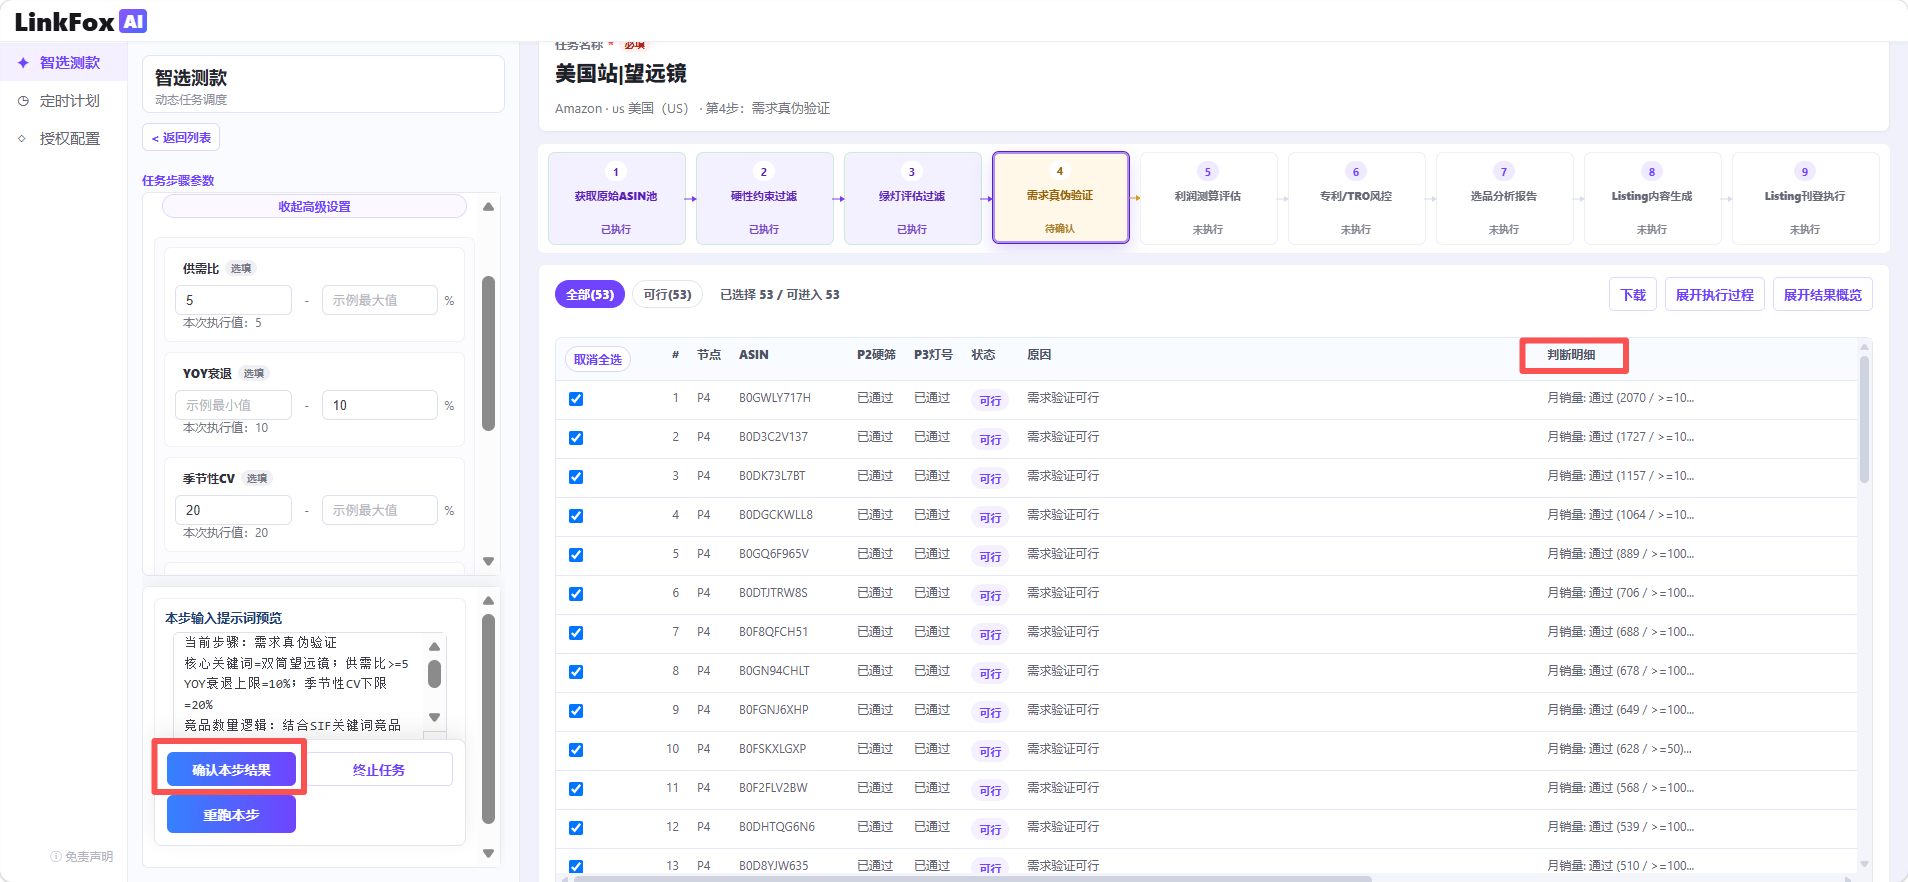Click the prompt preview textbox up arrow
Viewport: 1908px width, 882px height.
(434, 646)
